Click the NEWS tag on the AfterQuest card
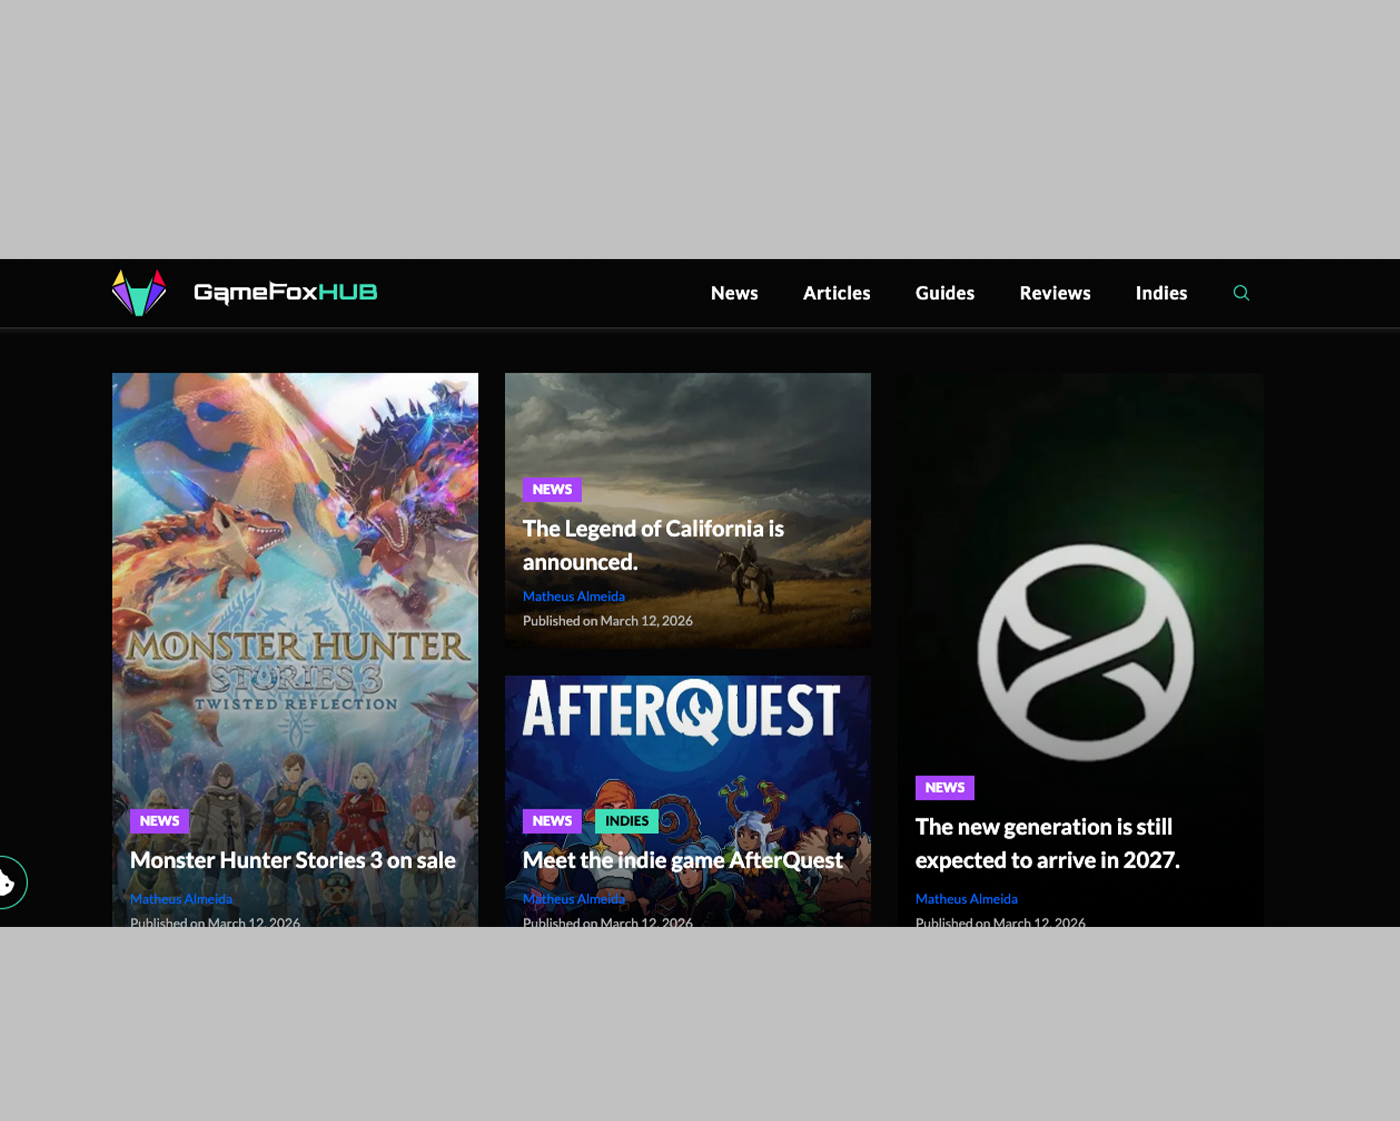The image size is (1400, 1121). 552,821
